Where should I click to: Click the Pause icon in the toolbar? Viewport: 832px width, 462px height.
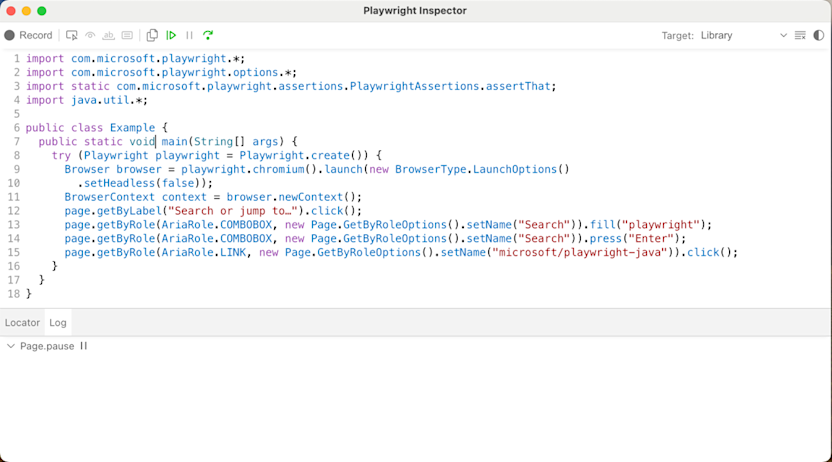pos(189,36)
